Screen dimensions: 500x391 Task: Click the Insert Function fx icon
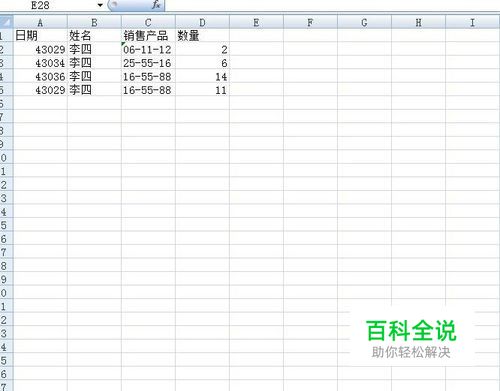click(x=156, y=5)
